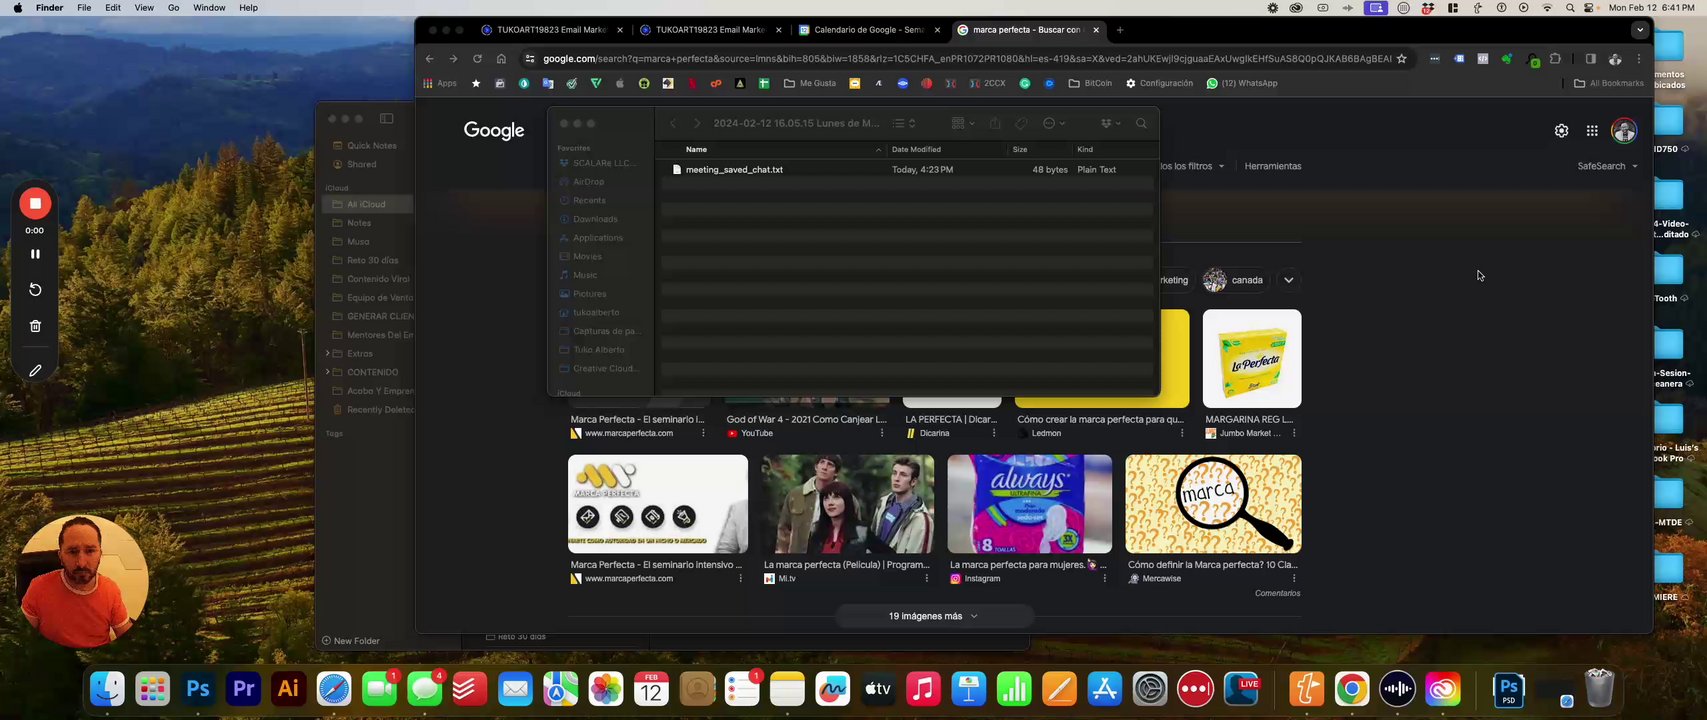This screenshot has width=1707, height=720.
Task: Open the (12) WhatsApp bookmark
Action: [1242, 83]
